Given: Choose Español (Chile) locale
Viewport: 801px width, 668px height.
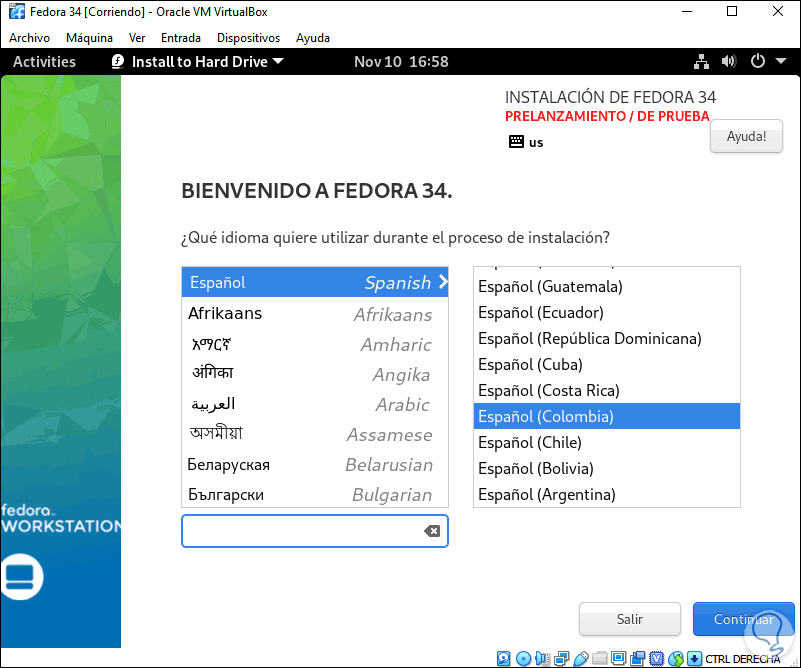Looking at the screenshot, I should point(606,442).
